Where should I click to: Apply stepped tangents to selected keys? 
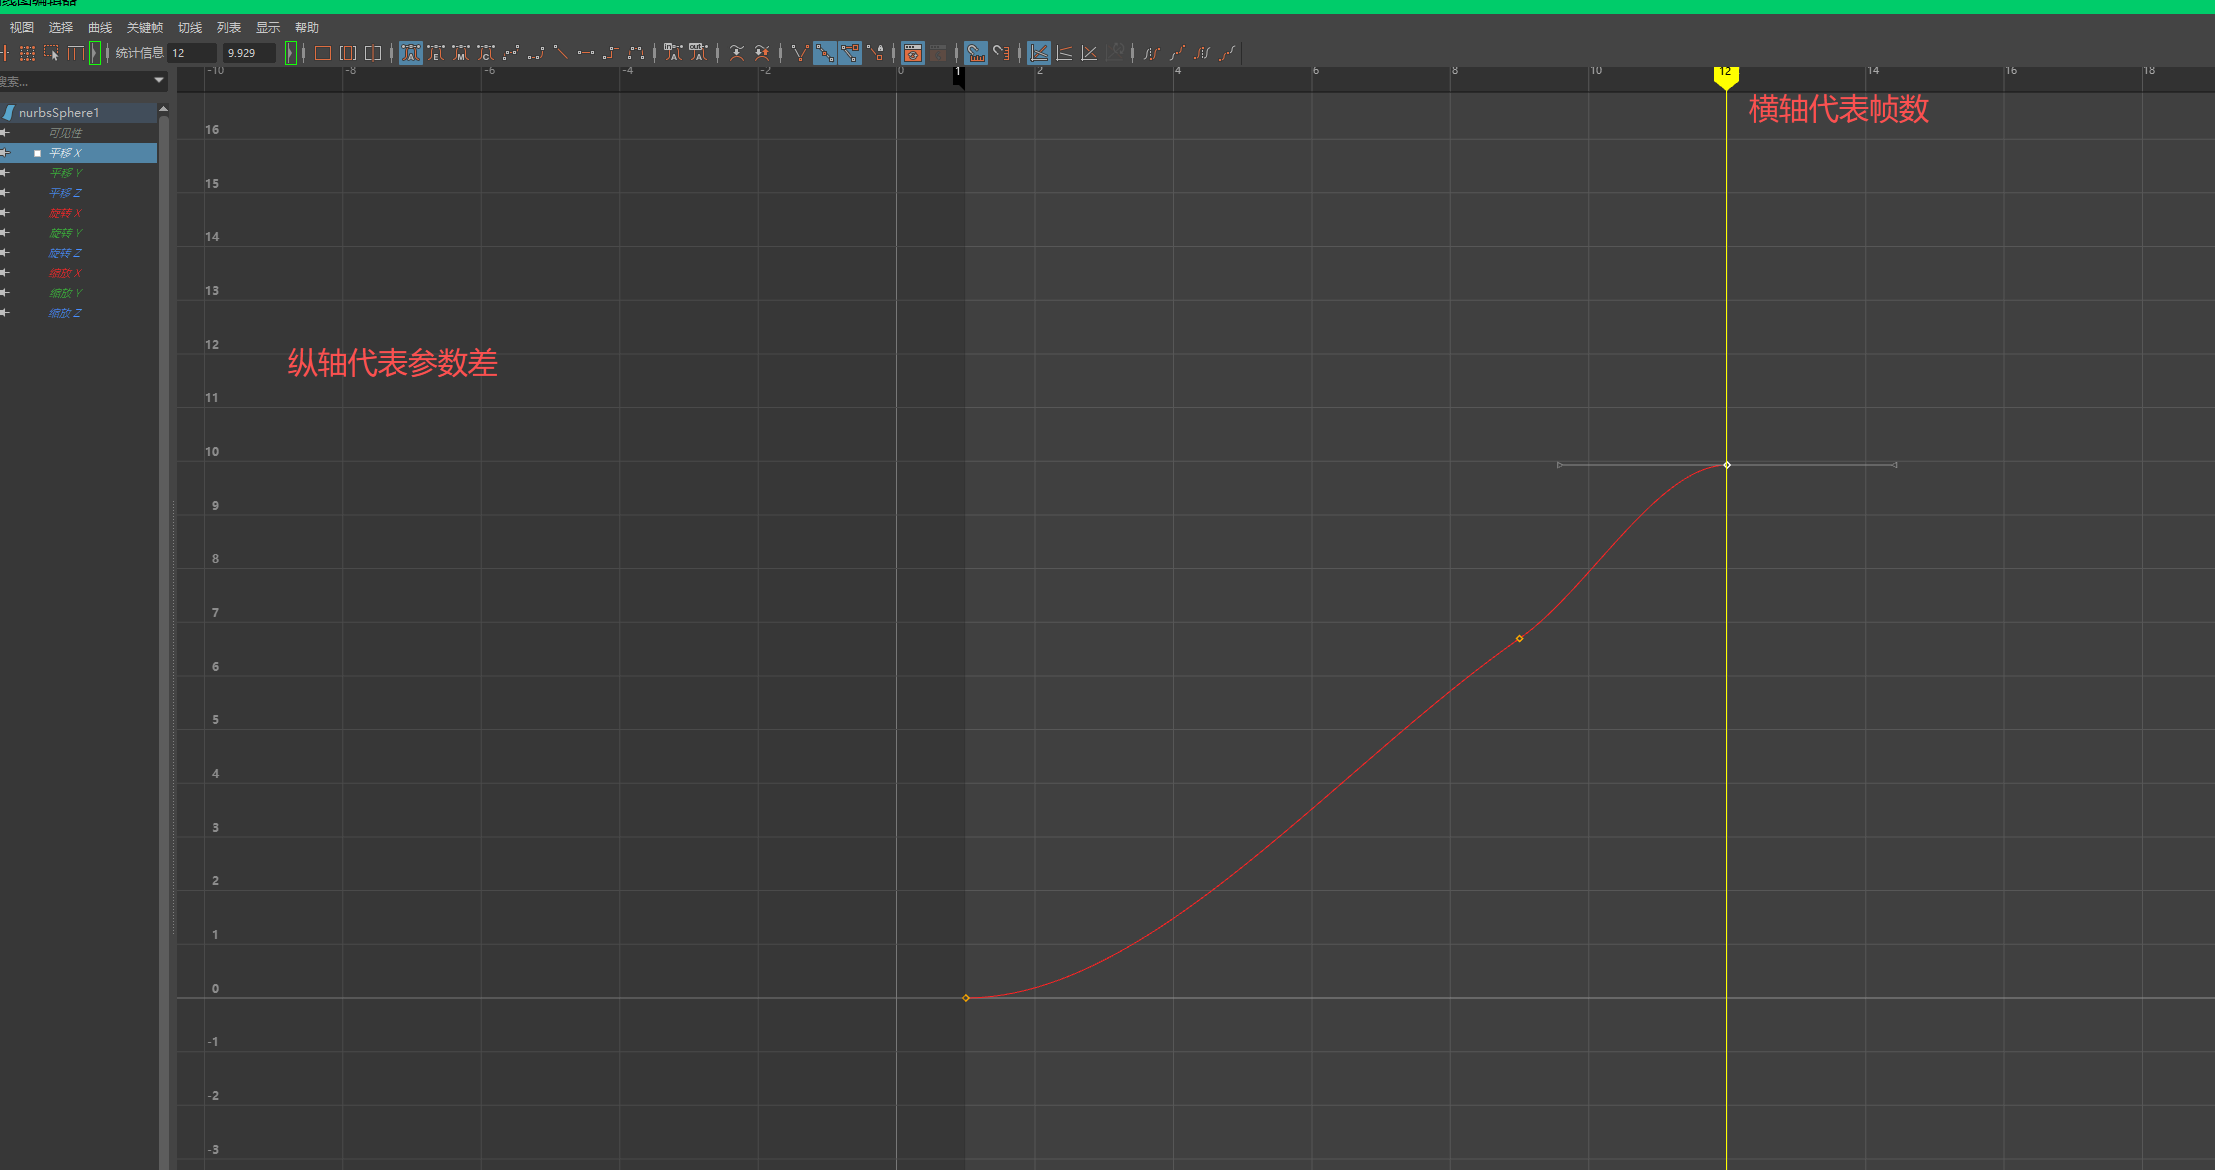pyautogui.click(x=611, y=53)
